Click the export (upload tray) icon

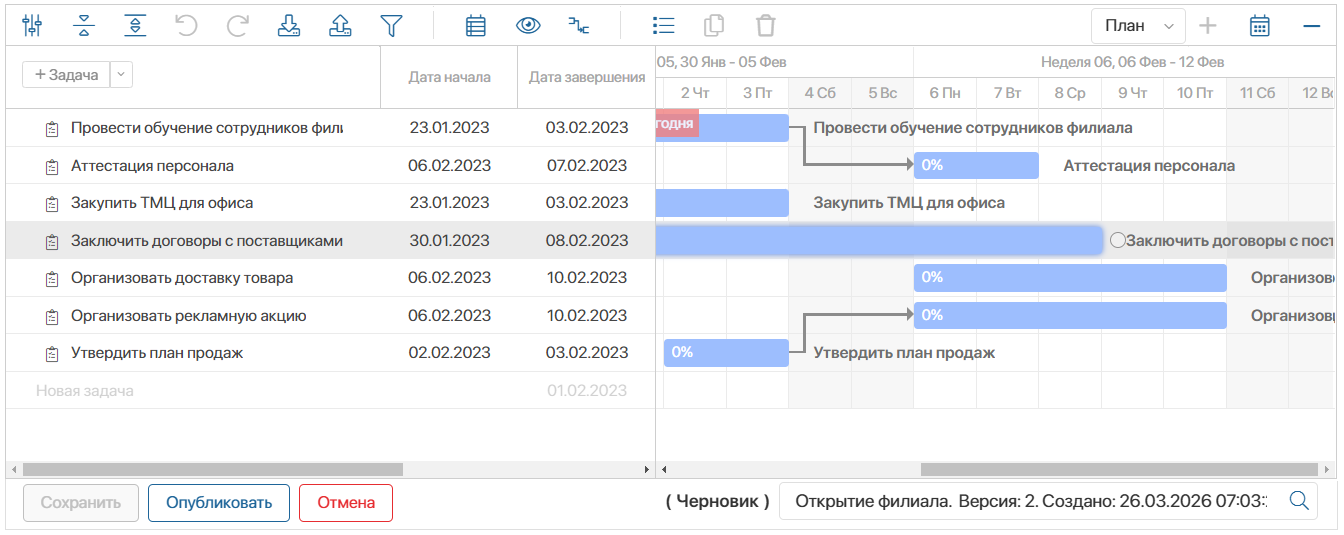point(340,25)
